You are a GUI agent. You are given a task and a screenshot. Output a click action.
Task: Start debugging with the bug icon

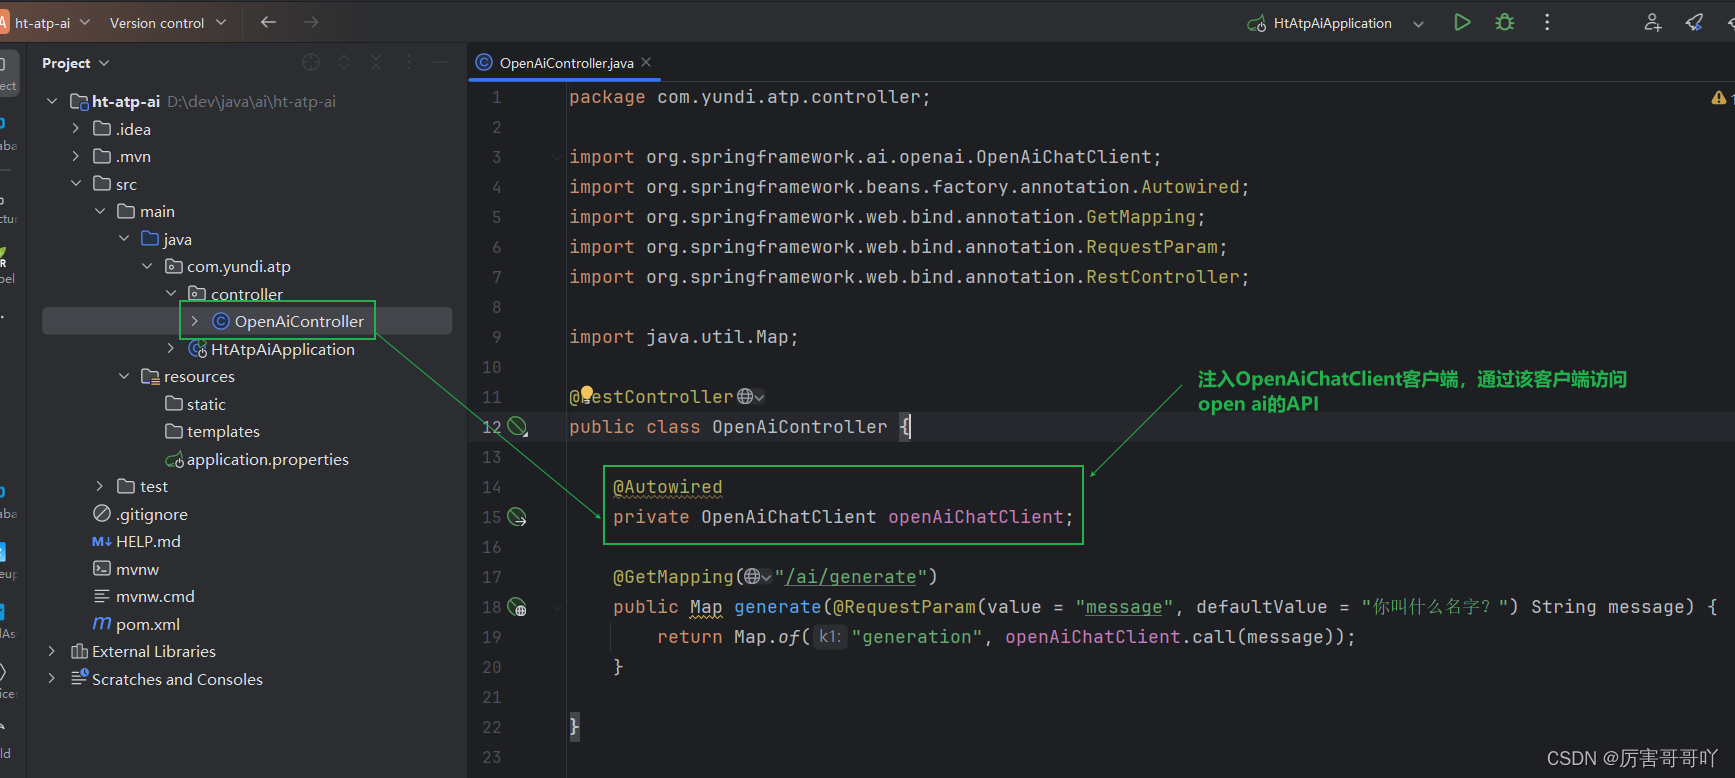[x=1505, y=22]
